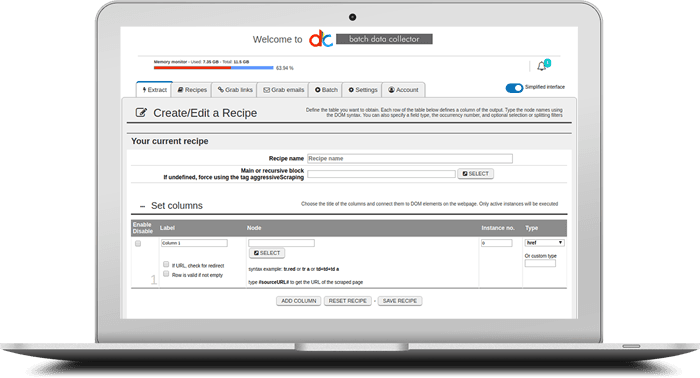Open the notification bell icon
700x378 pixels.
pos(542,66)
